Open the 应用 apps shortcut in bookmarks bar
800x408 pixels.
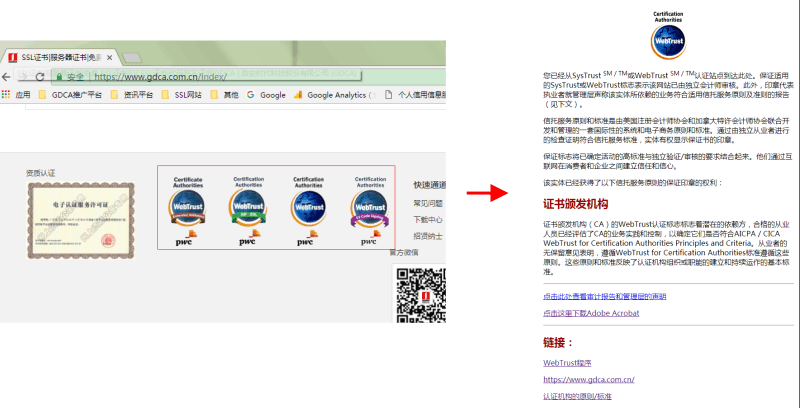pyautogui.click(x=16, y=95)
